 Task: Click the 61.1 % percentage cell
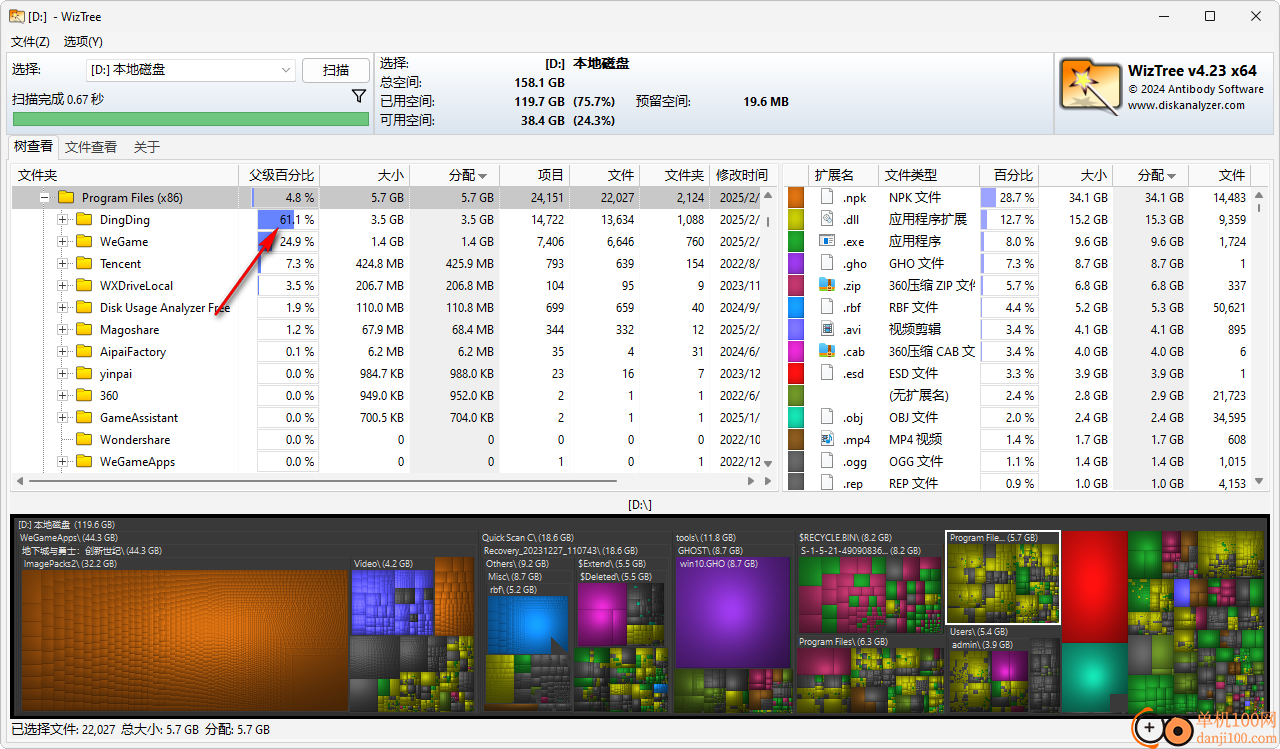point(288,220)
